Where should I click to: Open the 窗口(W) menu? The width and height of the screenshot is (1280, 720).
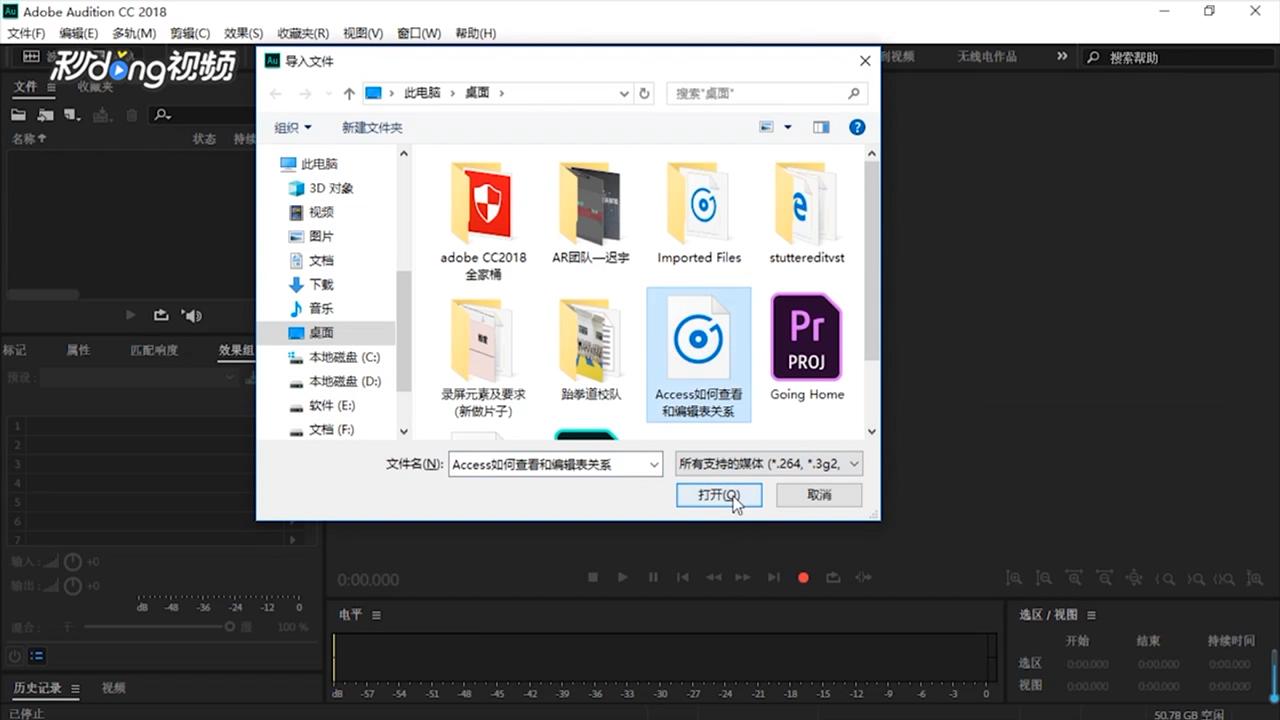[x=419, y=33]
